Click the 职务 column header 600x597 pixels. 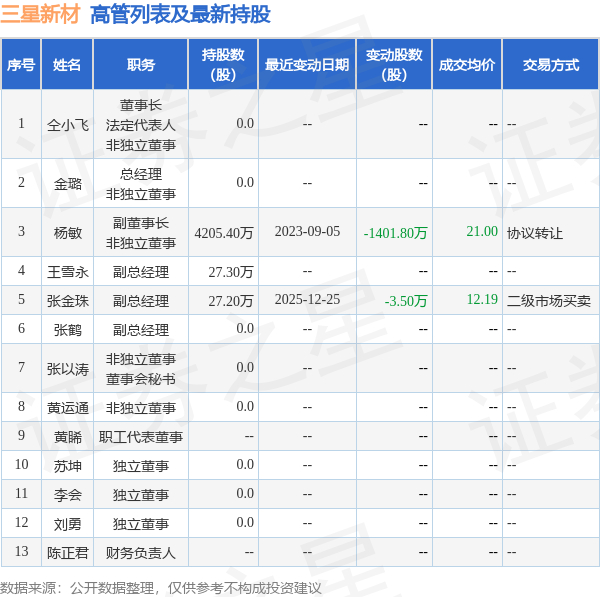point(140,64)
